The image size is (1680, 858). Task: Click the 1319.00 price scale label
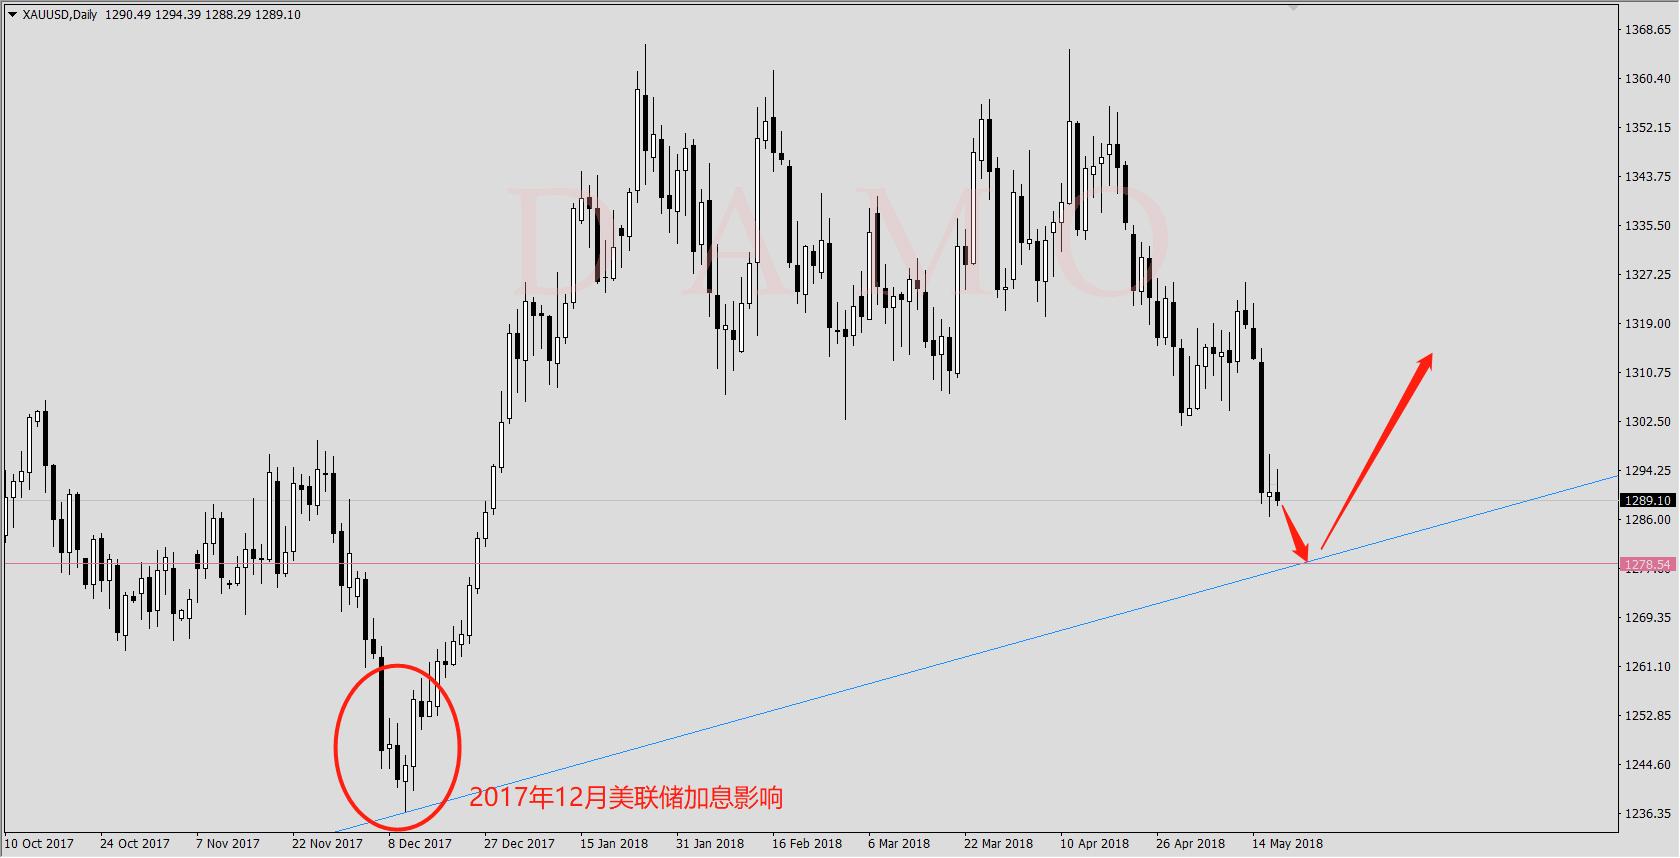click(1648, 324)
